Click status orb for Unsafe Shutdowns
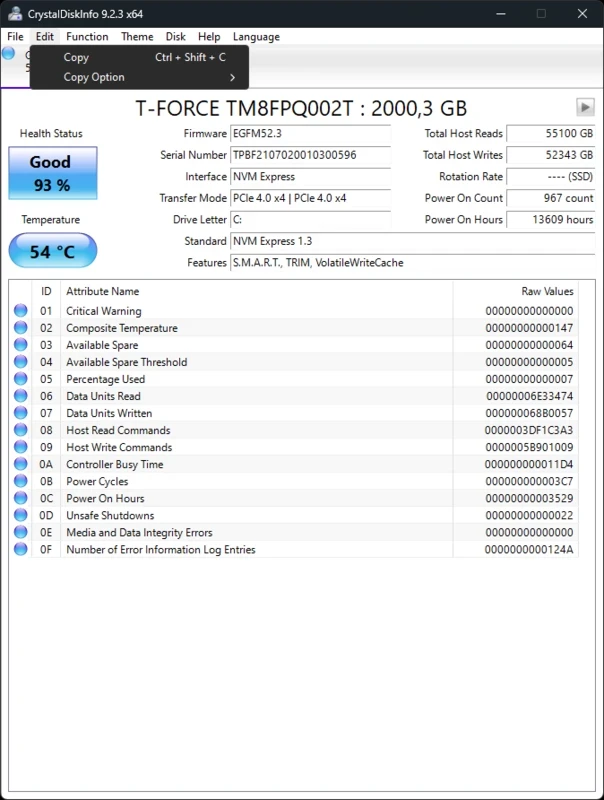This screenshot has width=604, height=800. [x=21, y=515]
